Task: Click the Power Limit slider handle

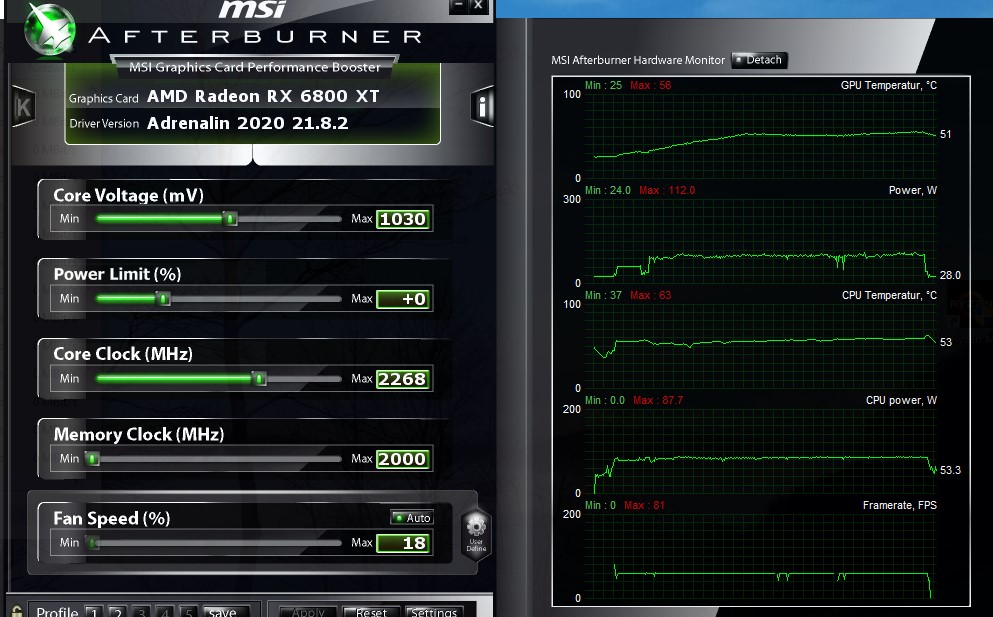Action: pyautogui.click(x=163, y=298)
